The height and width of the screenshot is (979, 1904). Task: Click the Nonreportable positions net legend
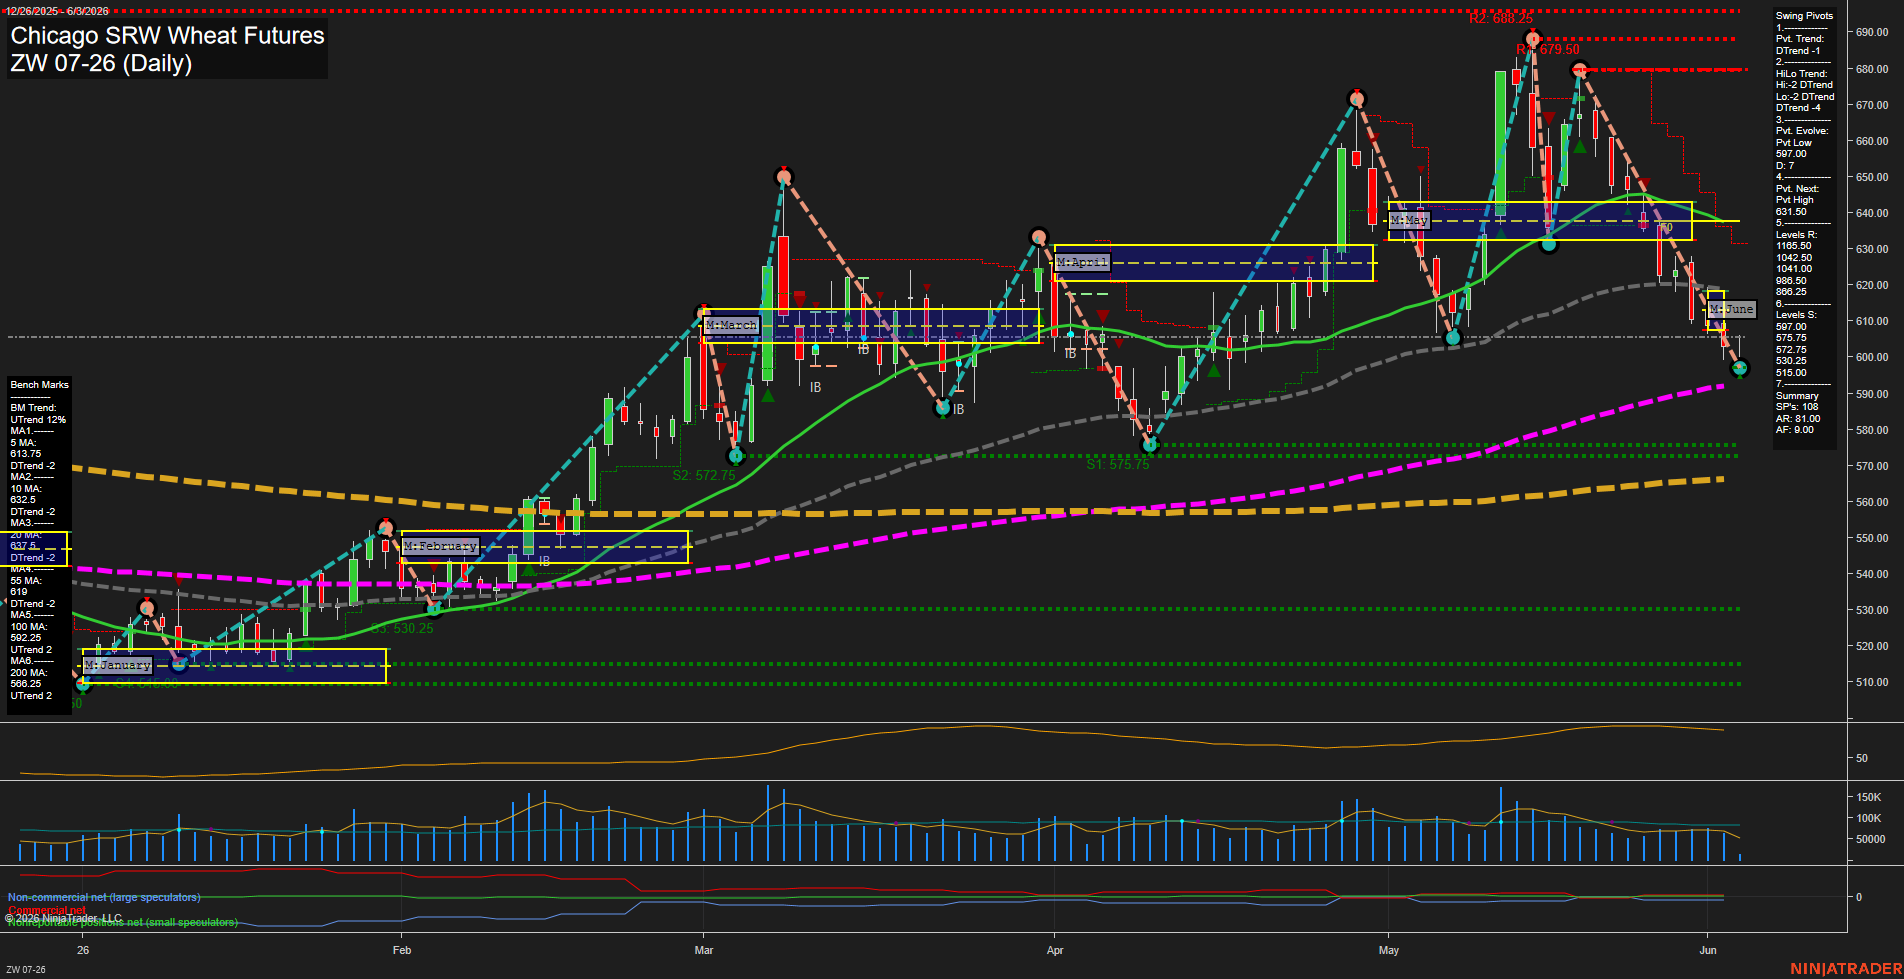123,922
